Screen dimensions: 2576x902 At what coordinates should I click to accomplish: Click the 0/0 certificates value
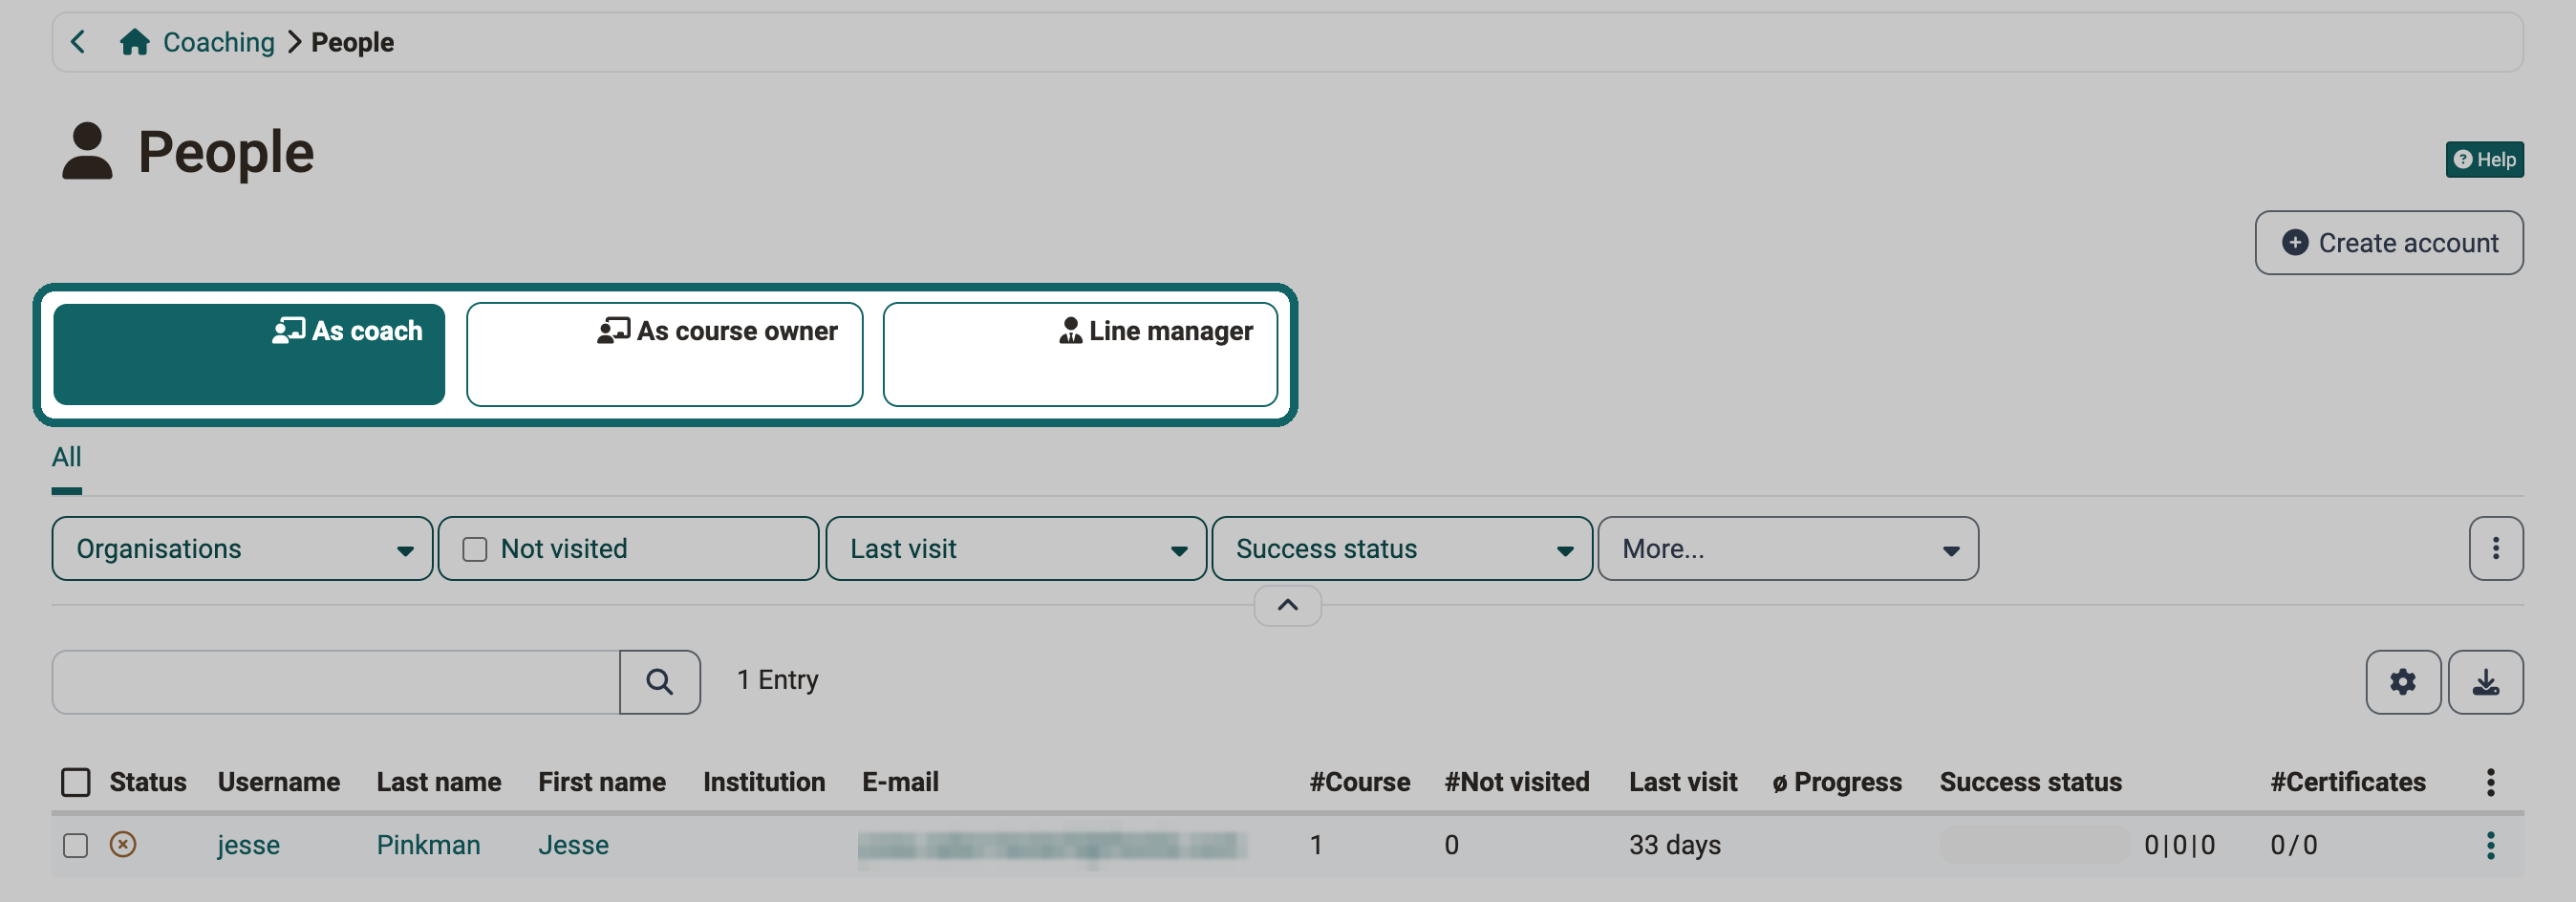[2293, 845]
